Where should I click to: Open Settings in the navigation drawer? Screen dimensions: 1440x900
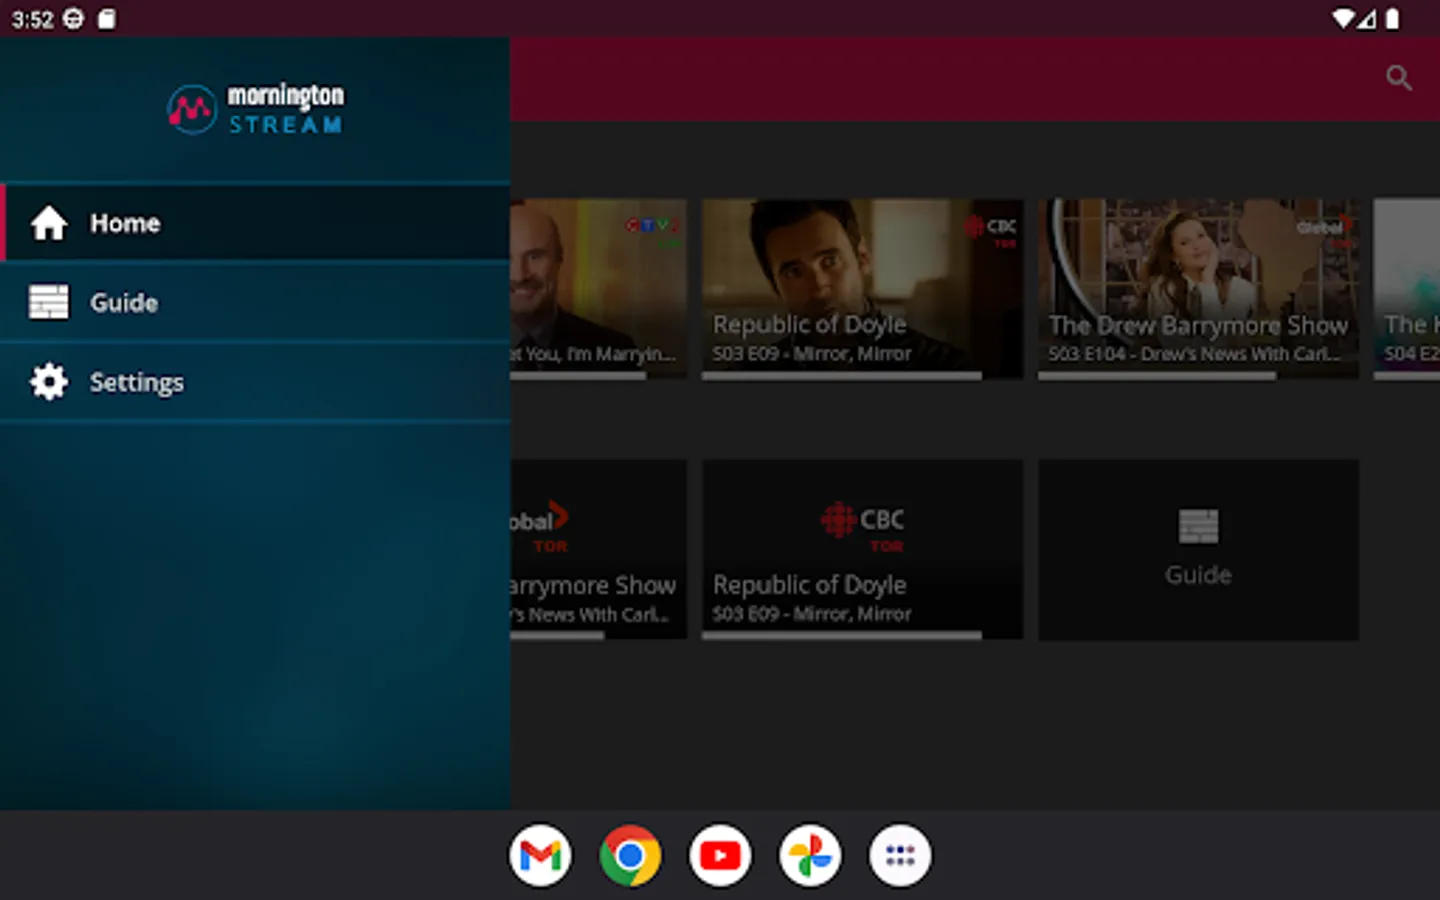coord(255,382)
